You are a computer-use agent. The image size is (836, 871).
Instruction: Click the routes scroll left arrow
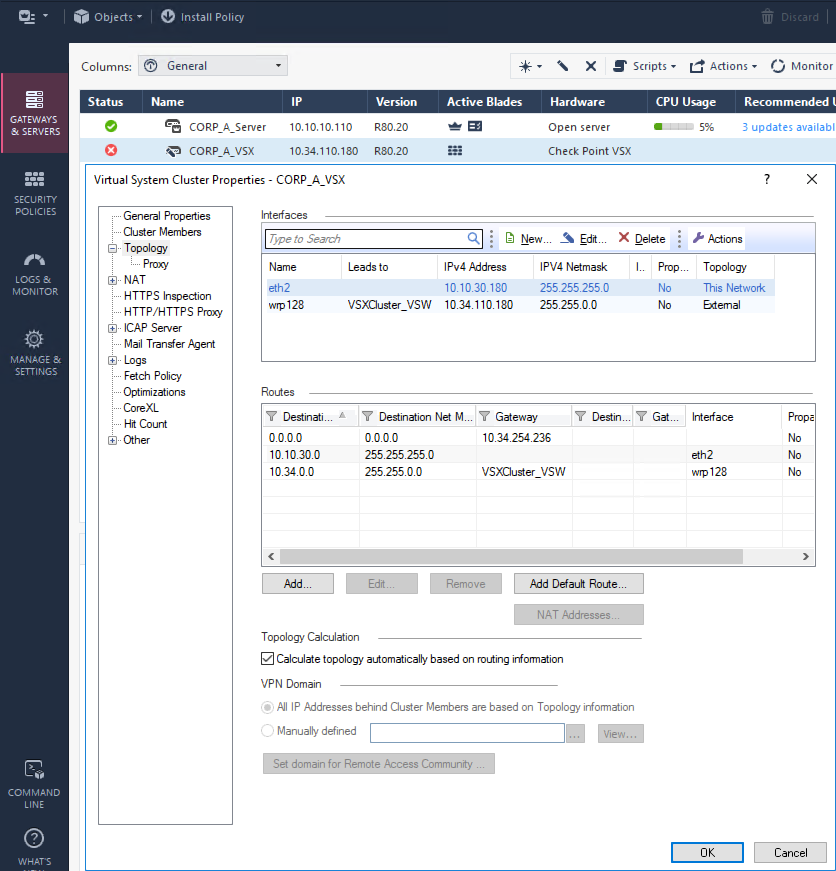271,557
